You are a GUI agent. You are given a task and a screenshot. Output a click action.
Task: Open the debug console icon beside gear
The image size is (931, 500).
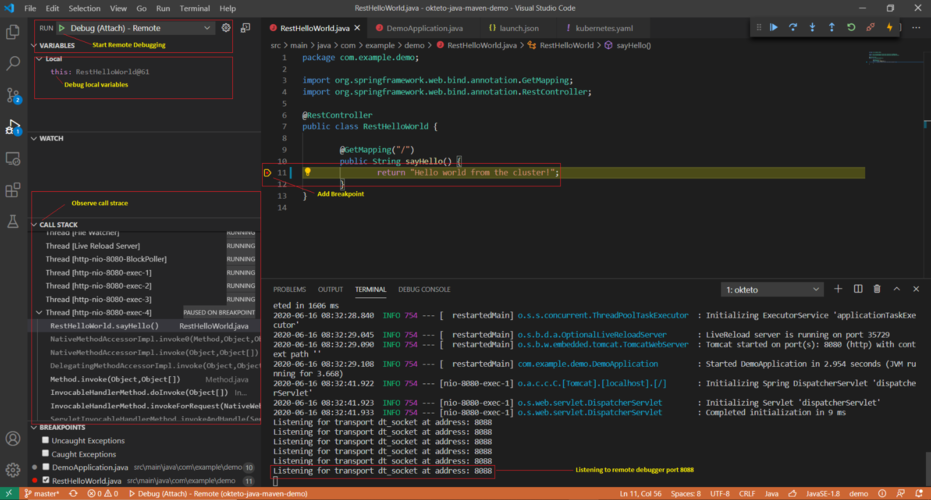[x=245, y=28]
